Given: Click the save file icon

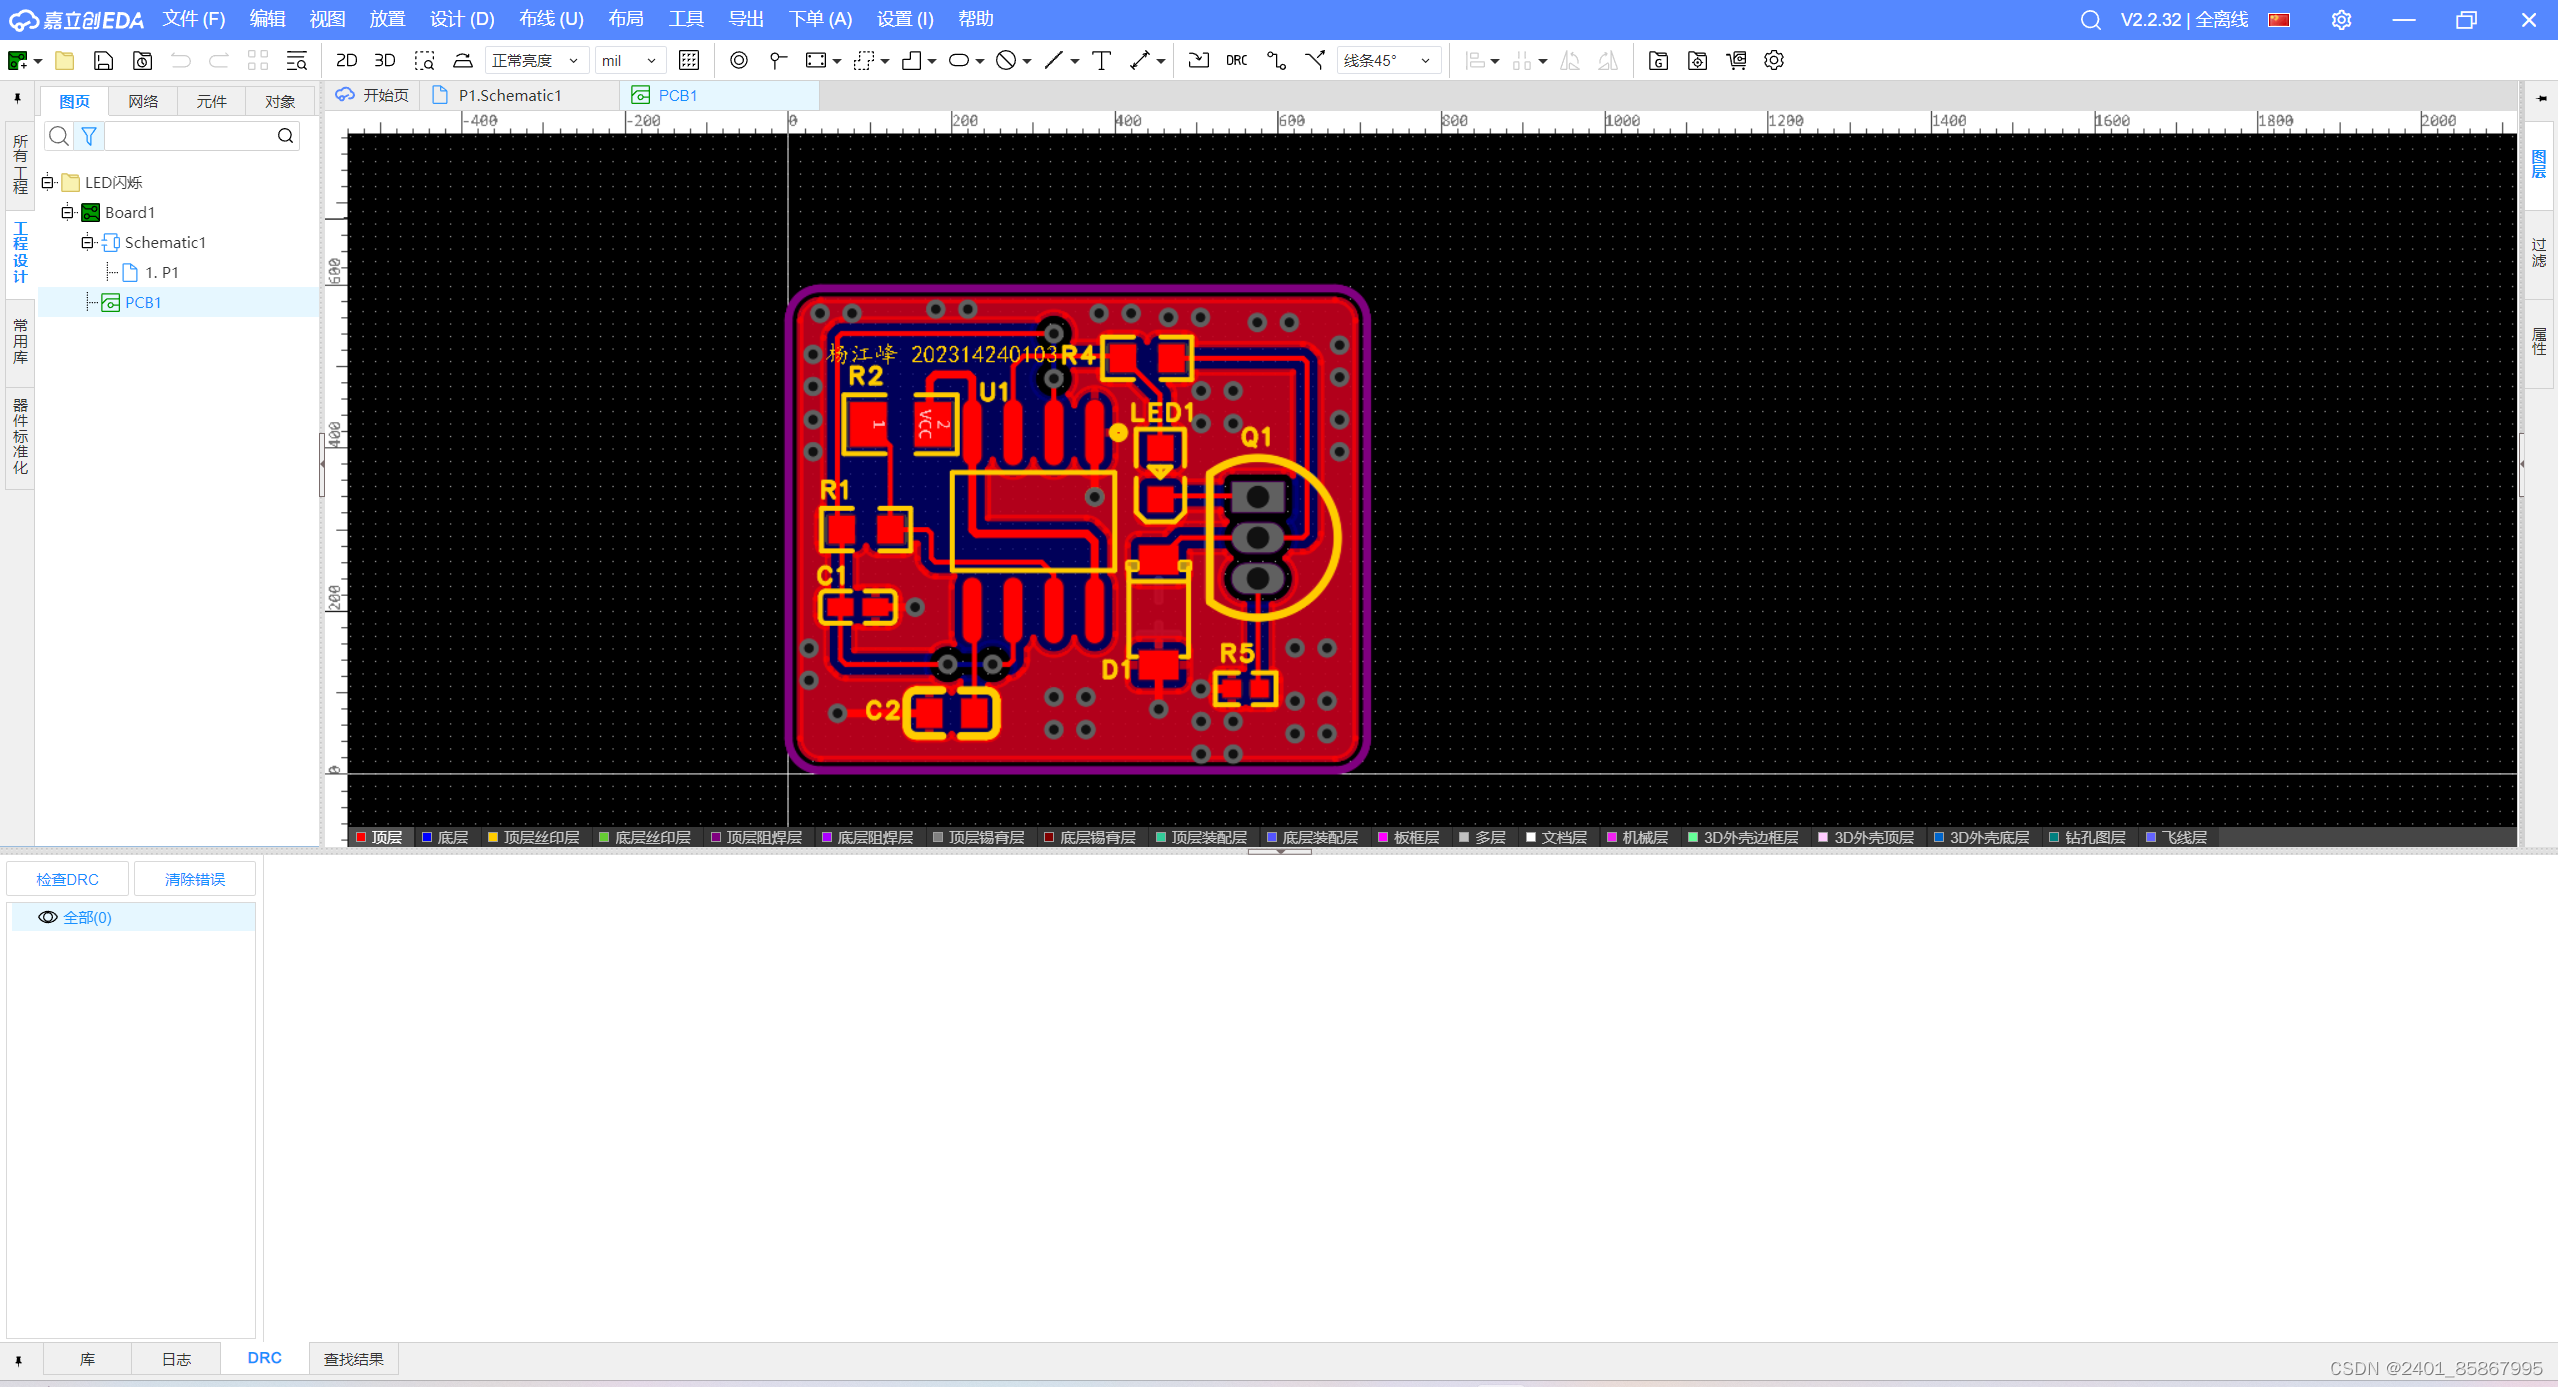Looking at the screenshot, I should [103, 60].
